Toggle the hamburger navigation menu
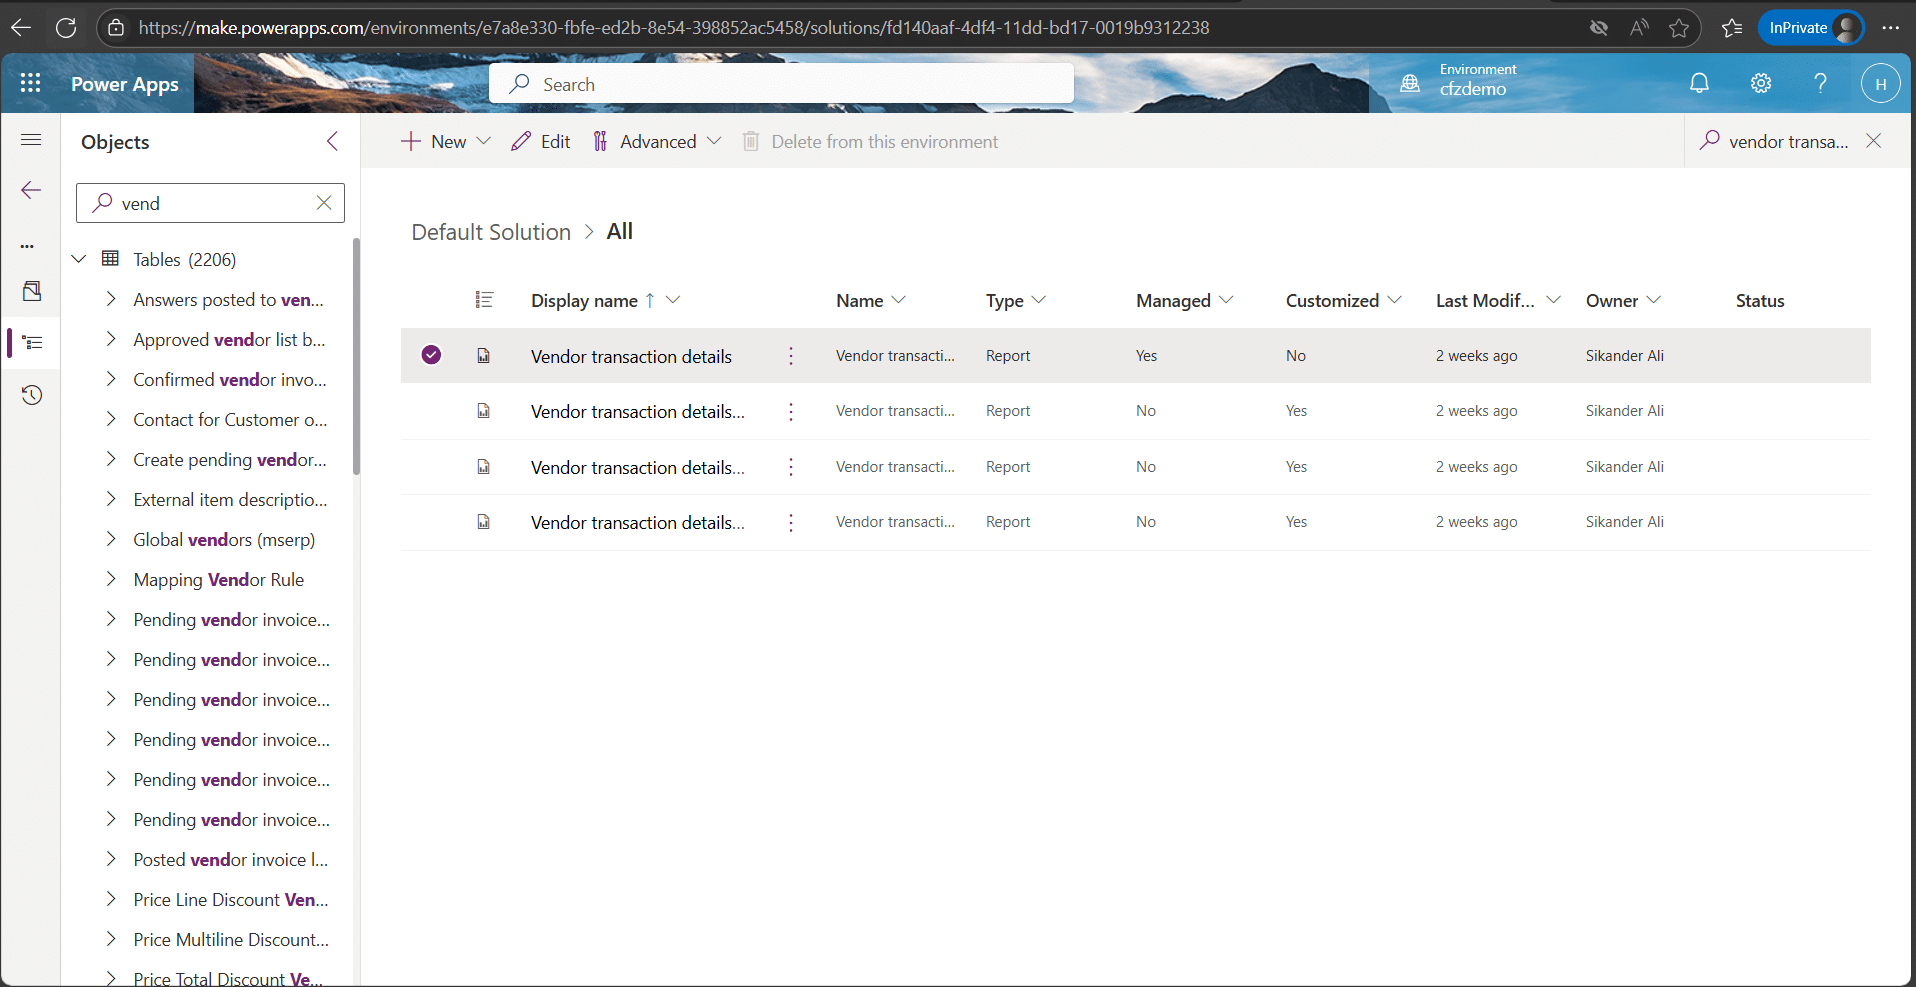The image size is (1916, 987). click(31, 140)
